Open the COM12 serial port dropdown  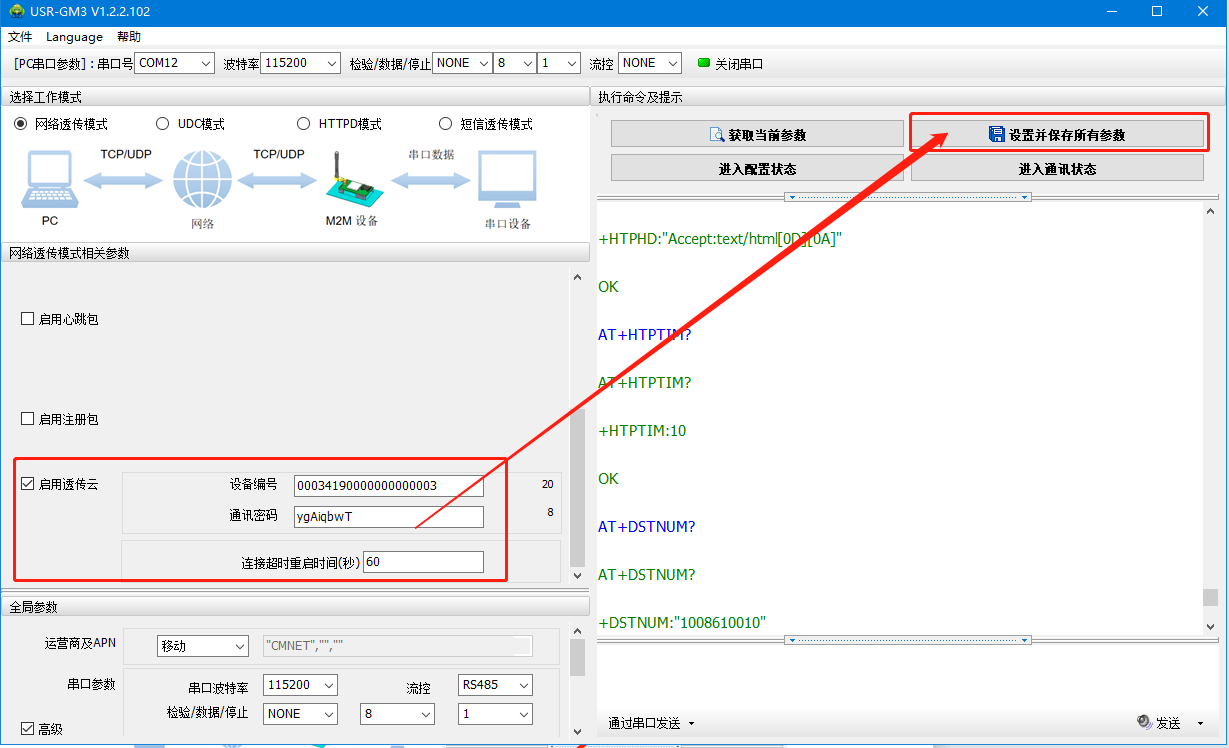point(175,63)
